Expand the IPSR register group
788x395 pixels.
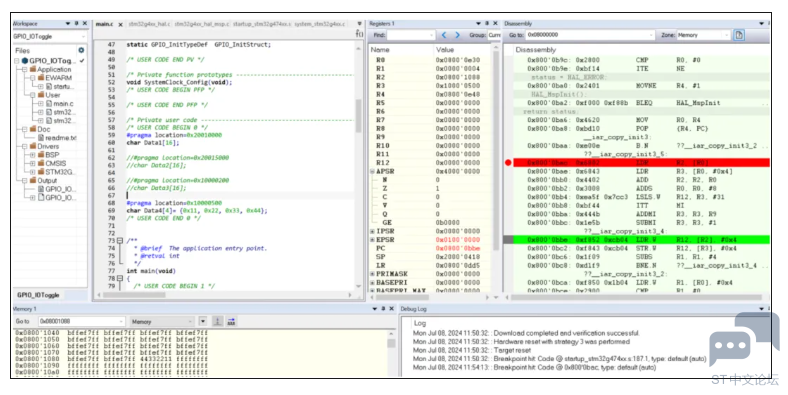pyautogui.click(x=372, y=231)
